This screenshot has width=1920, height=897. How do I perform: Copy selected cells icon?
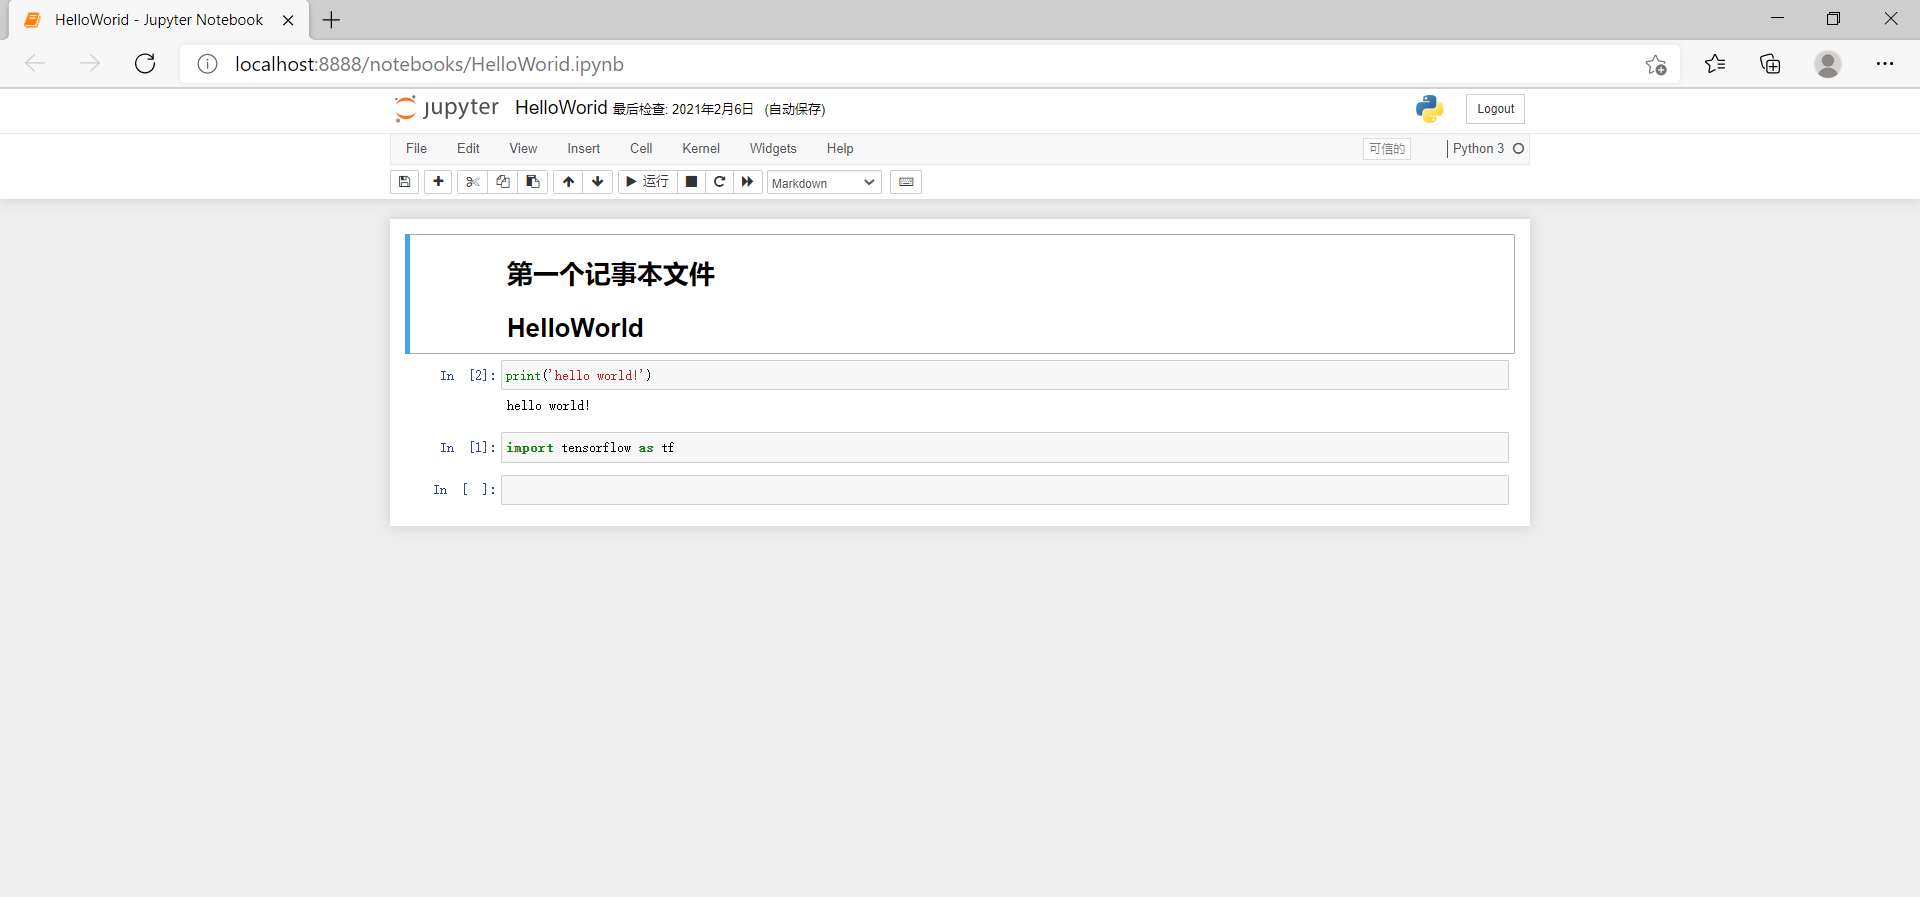pos(503,182)
